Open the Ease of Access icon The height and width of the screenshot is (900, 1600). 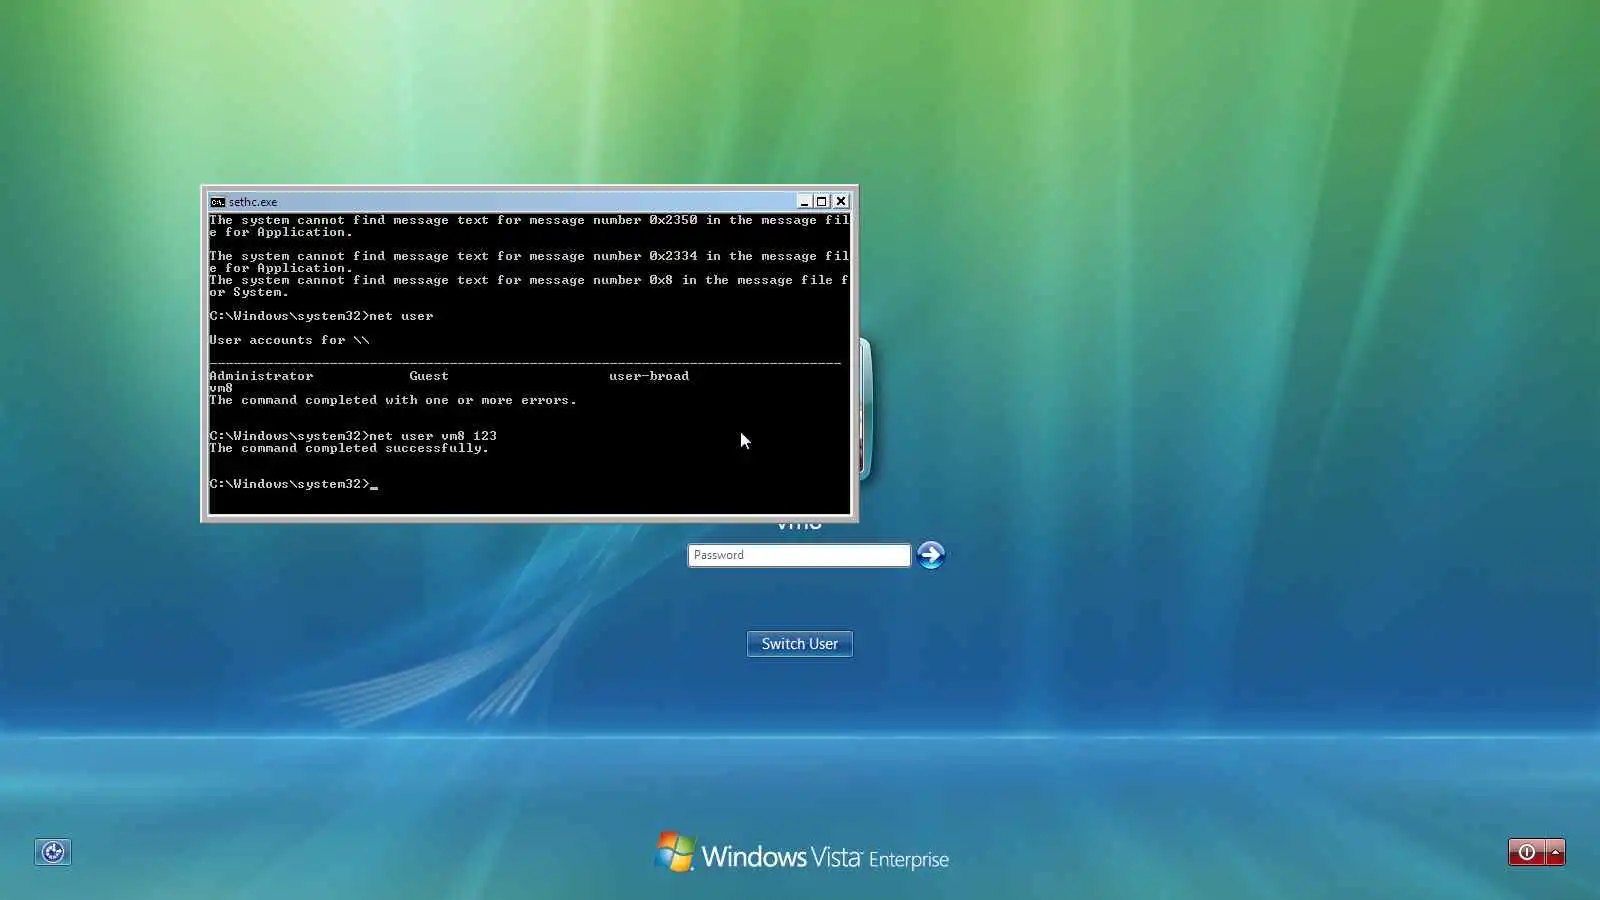tap(53, 852)
